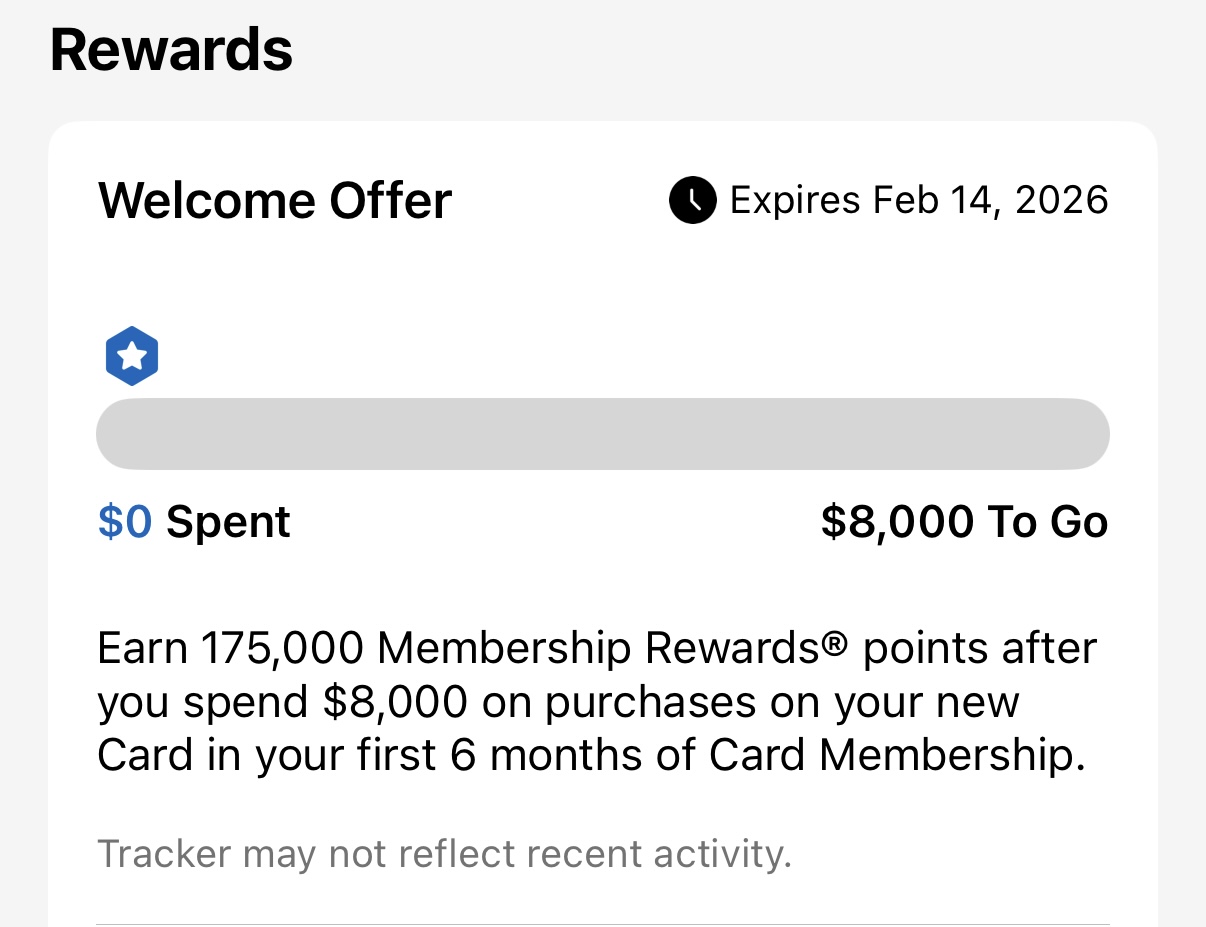Tap the clock icon beside the expiration date
Screen dimensions: 1206x927
[692, 200]
